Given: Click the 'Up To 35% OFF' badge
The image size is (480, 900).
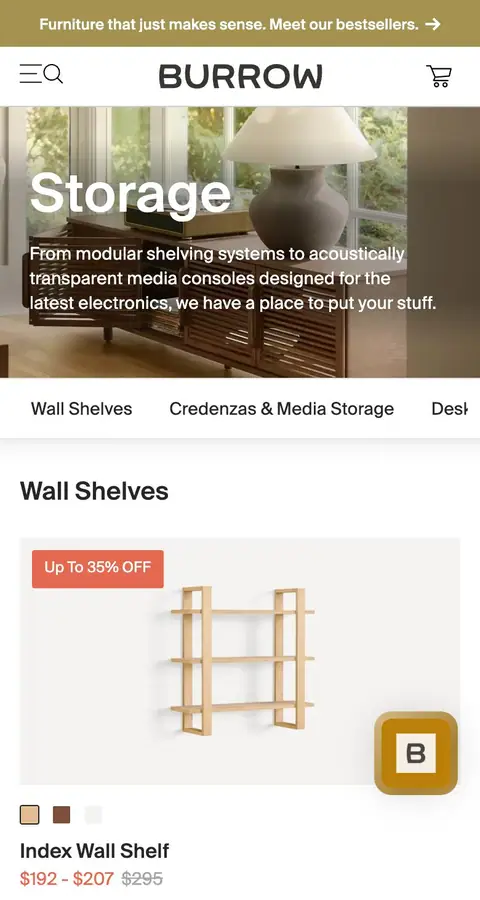Looking at the screenshot, I should click(98, 569).
